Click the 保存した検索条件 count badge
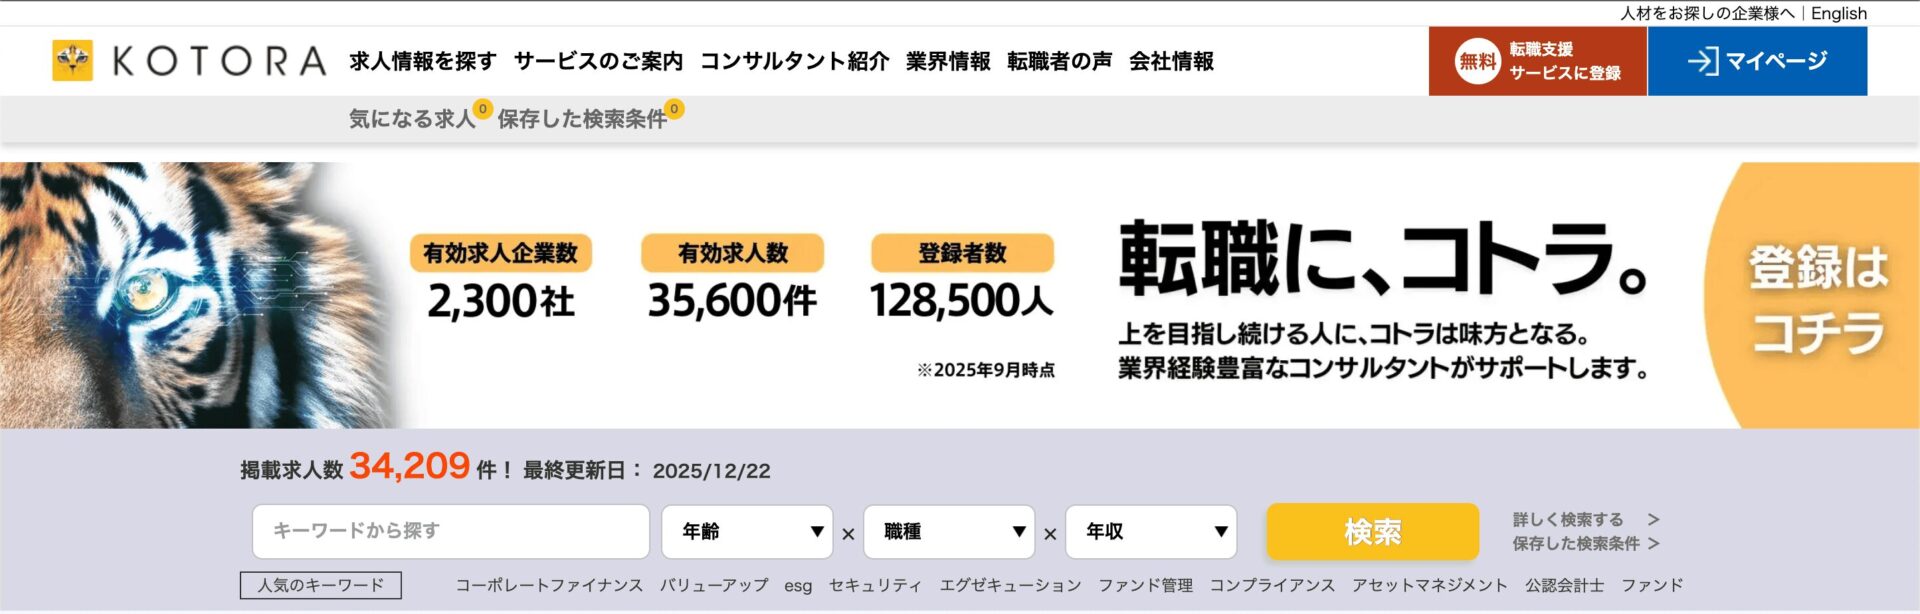The width and height of the screenshot is (1920, 614). (x=675, y=109)
